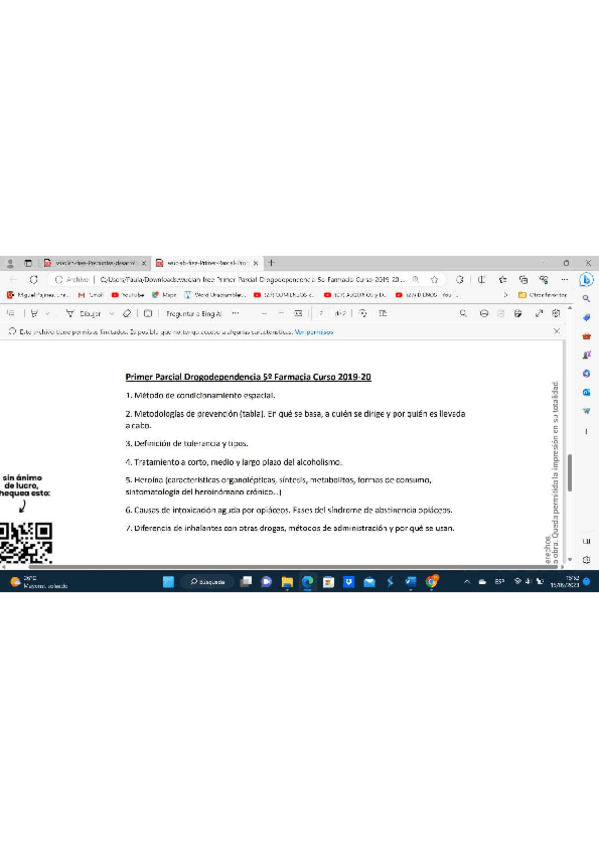Open the browser extensions icon
The height and width of the screenshot is (848, 599).
(460, 280)
